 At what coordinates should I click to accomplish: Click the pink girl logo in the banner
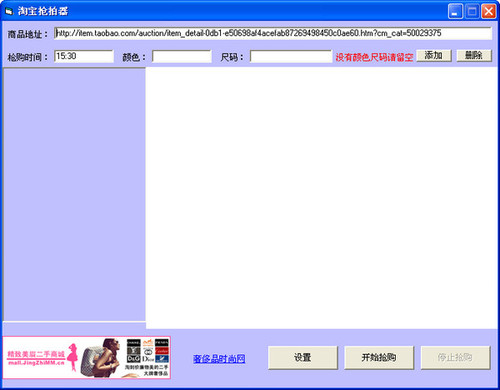72,357
